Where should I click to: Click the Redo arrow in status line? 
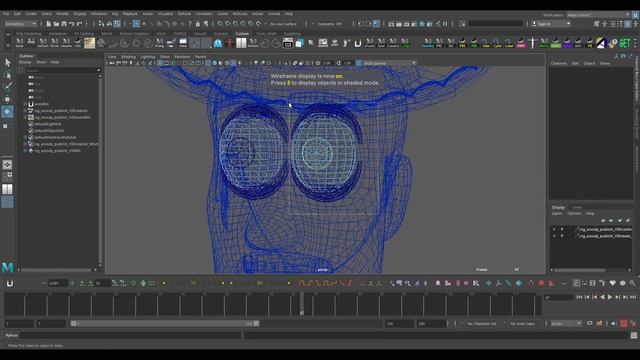coord(80,24)
